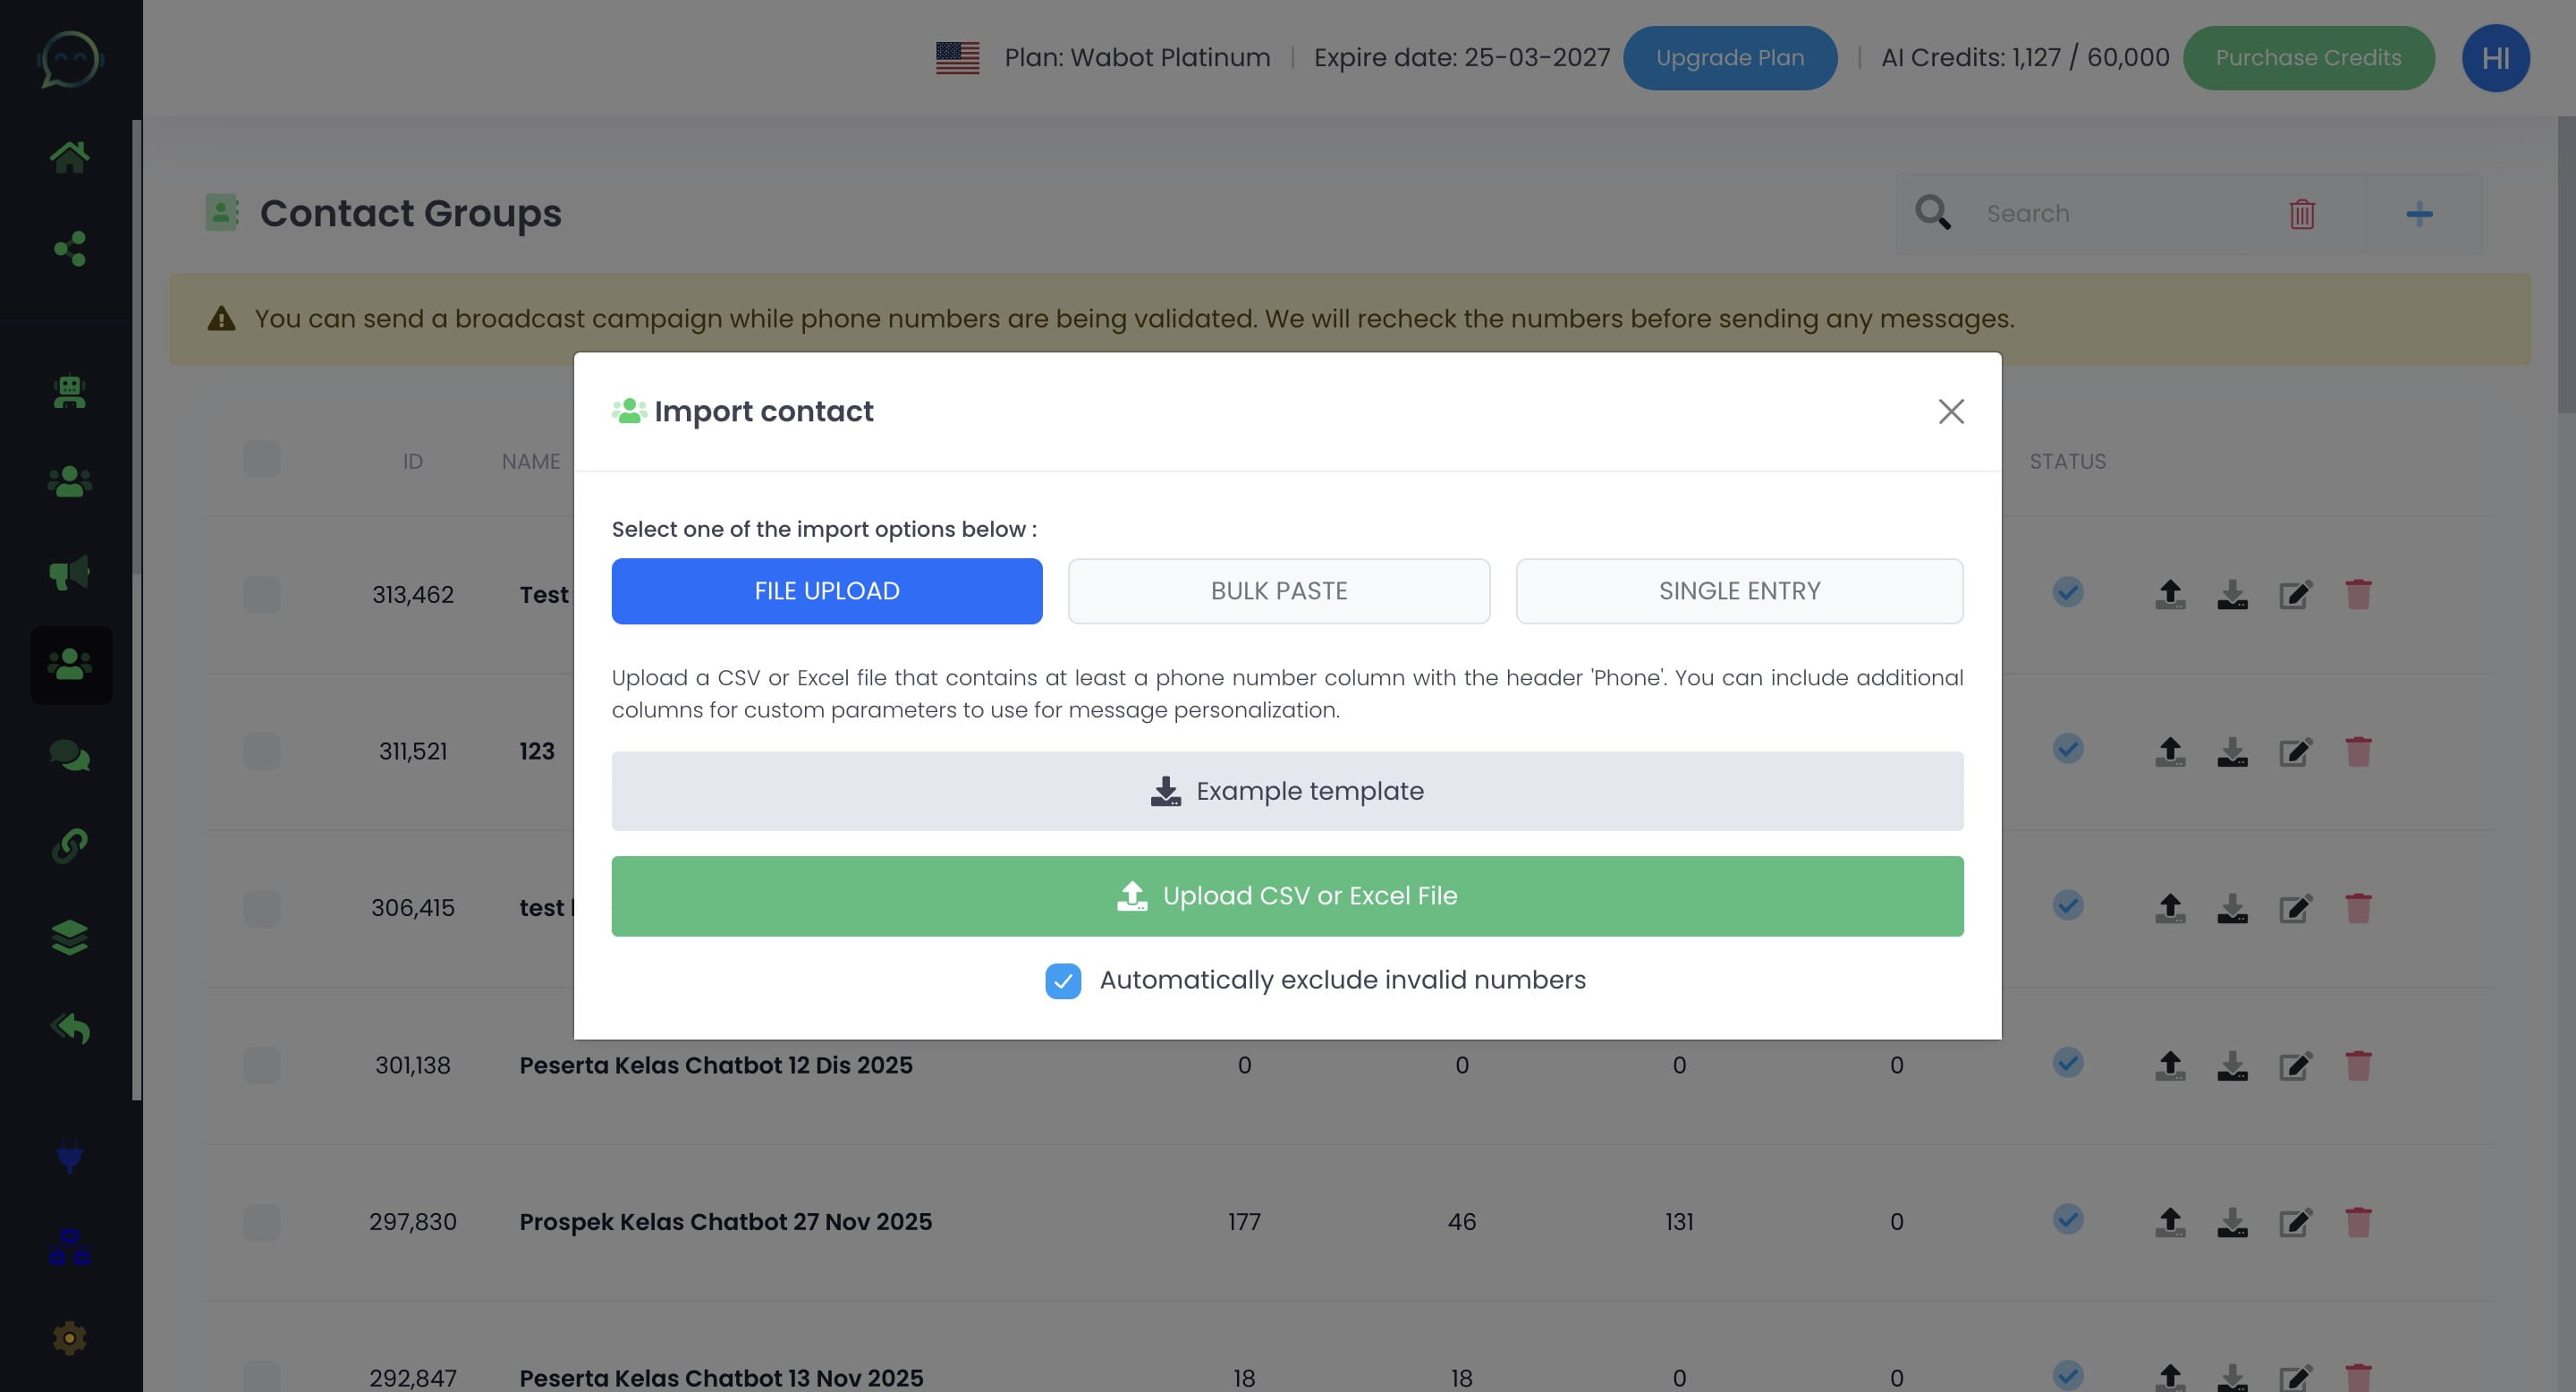Switch to the BULK PASTE import tab
Image resolution: width=2576 pixels, height=1392 pixels.
(x=1278, y=591)
